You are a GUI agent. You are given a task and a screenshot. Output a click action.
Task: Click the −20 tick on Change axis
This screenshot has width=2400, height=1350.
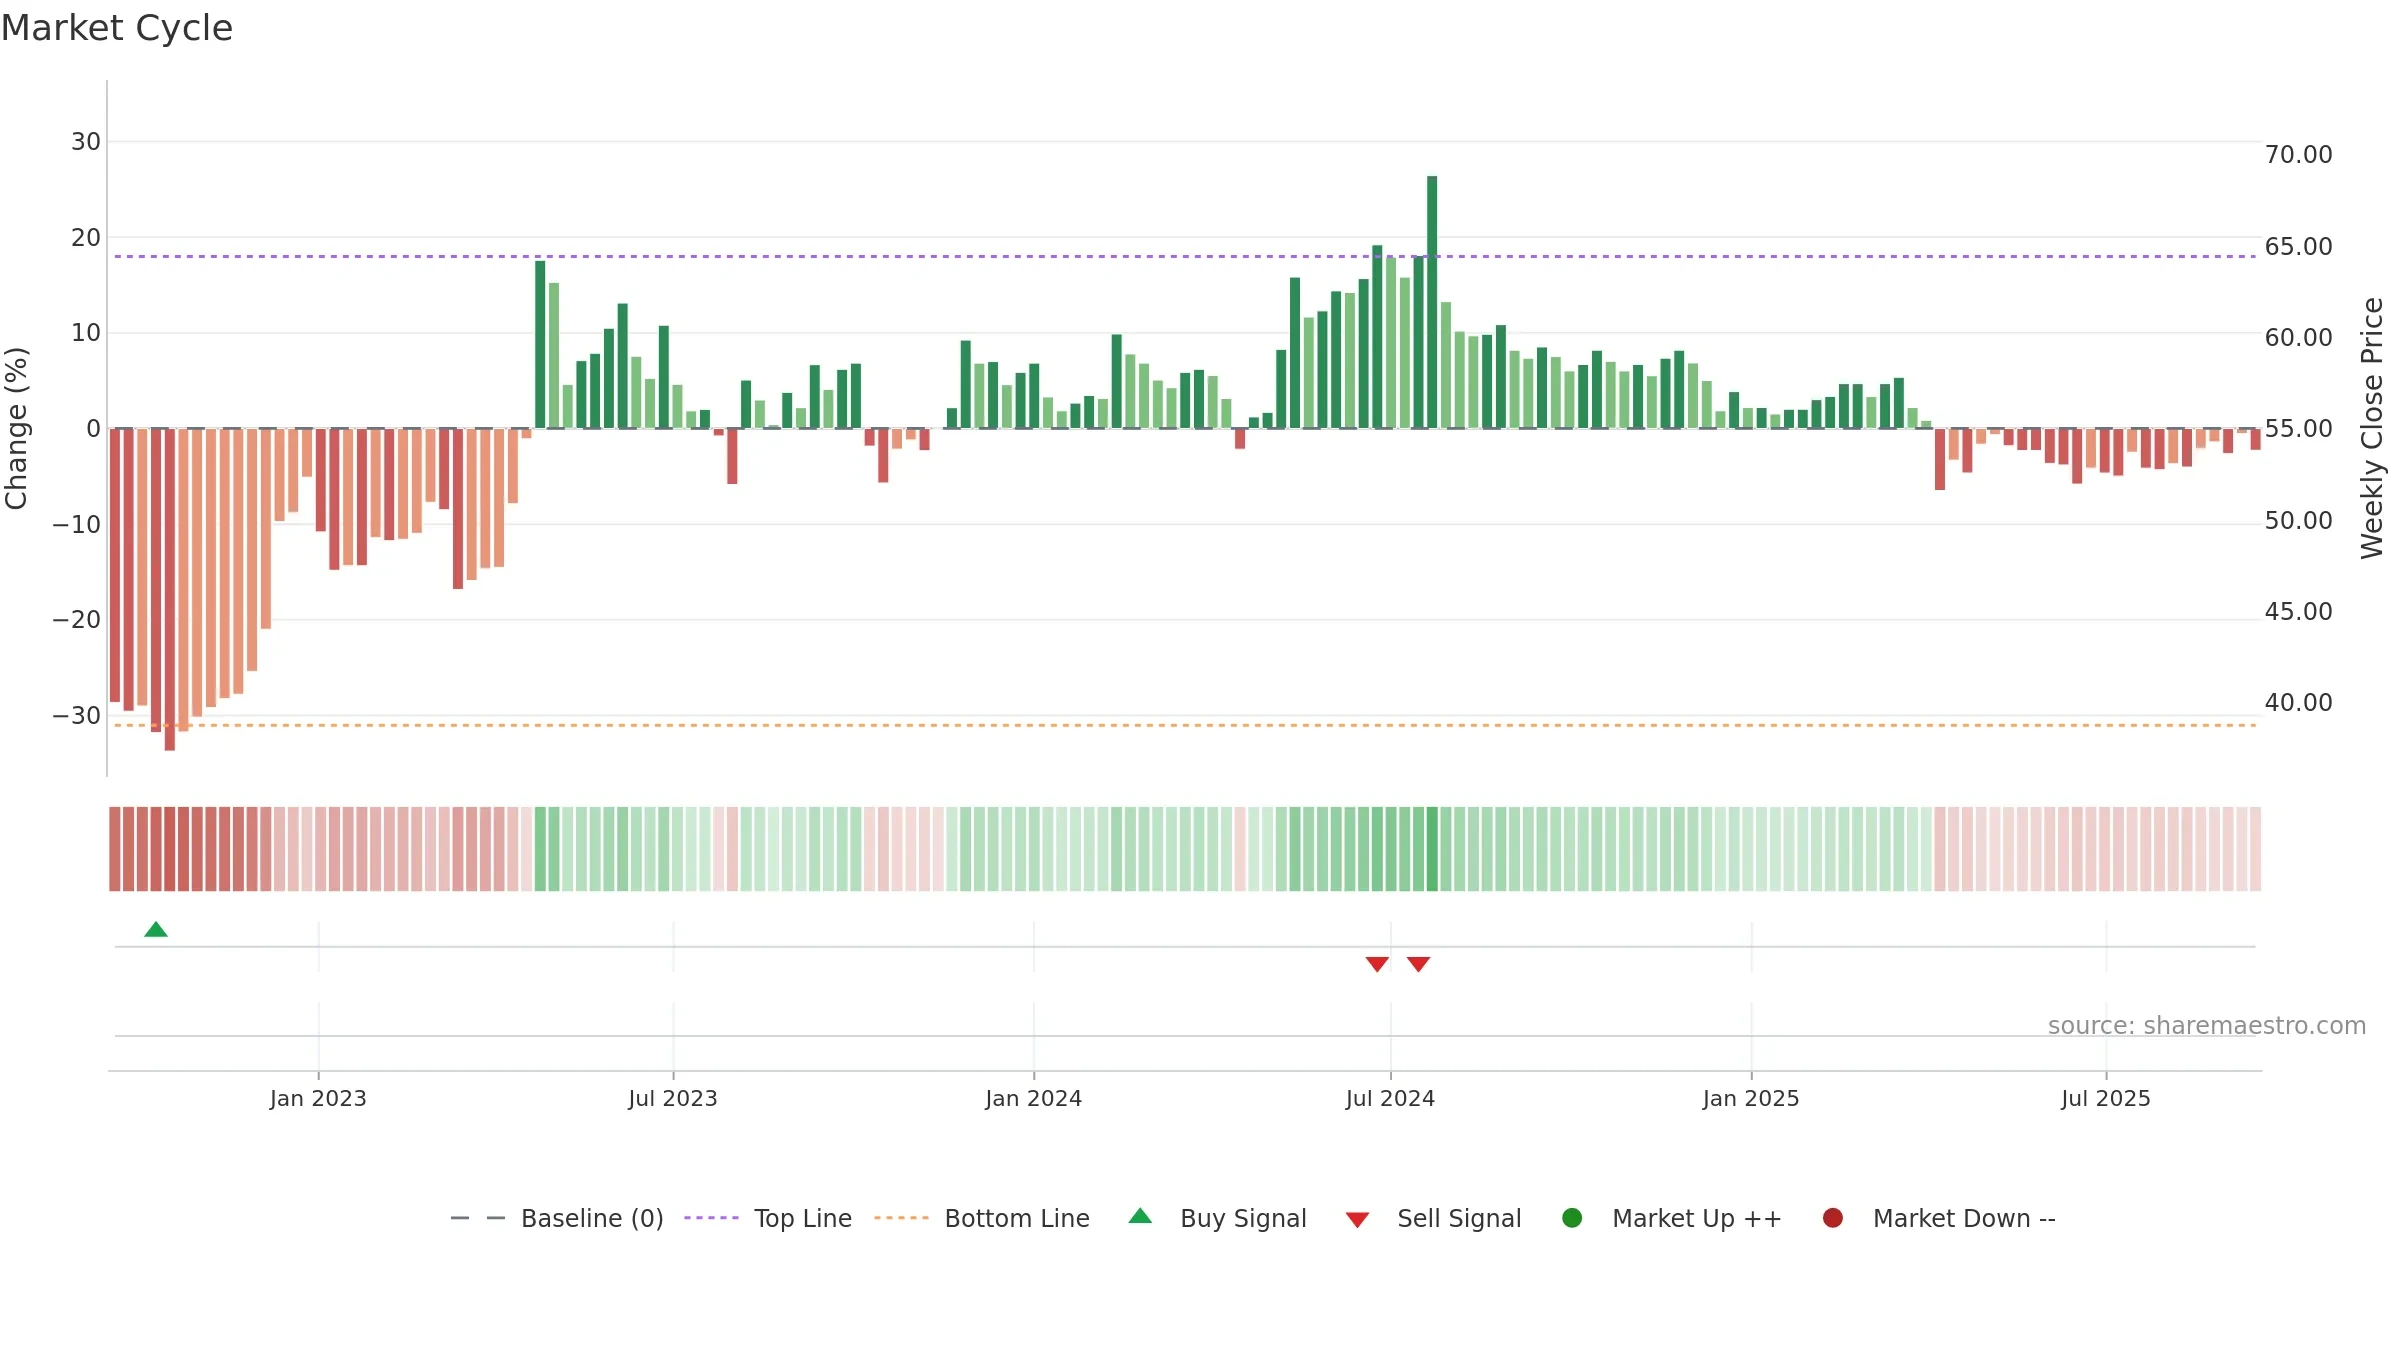[77, 620]
